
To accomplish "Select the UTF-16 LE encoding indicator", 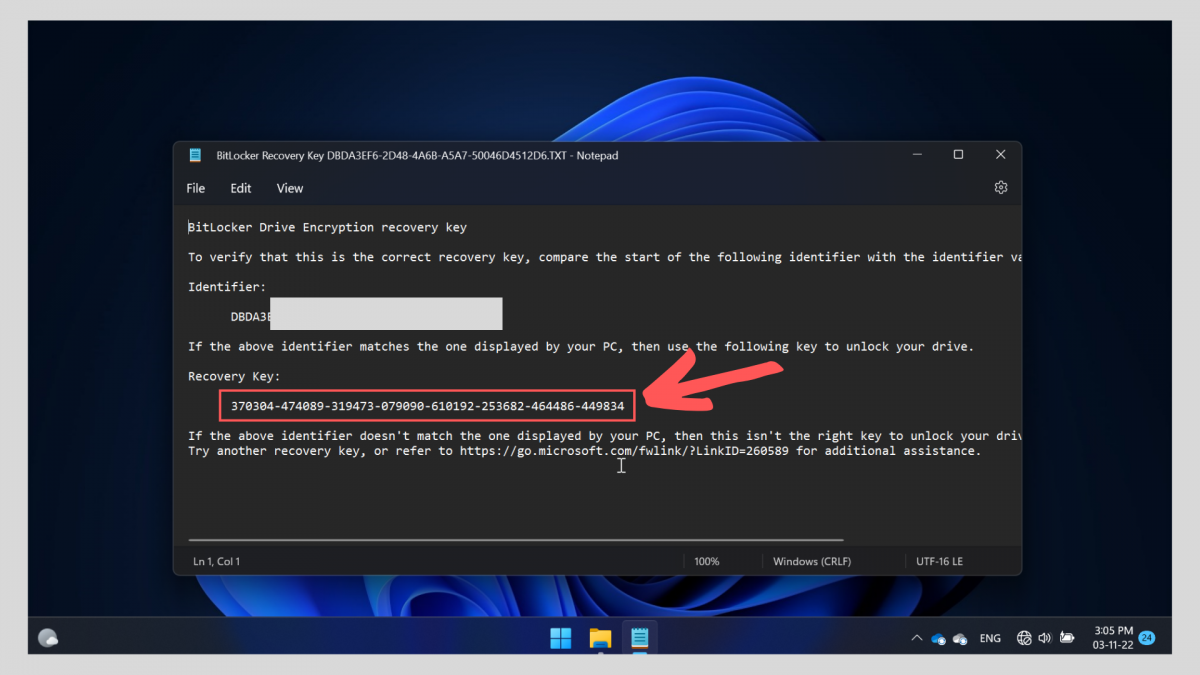I will pos(938,561).
